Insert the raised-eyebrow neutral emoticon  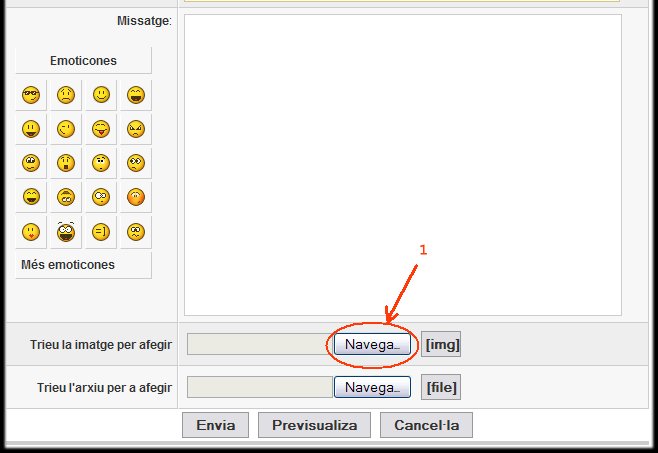pos(101,163)
